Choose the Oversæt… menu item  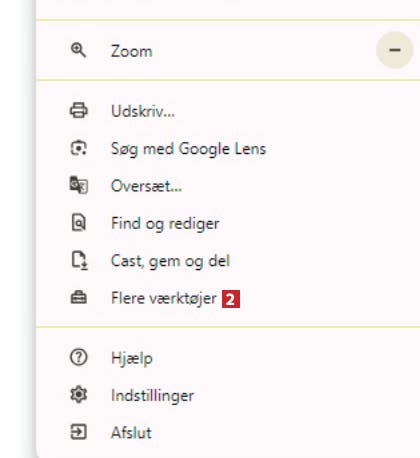[228, 186]
